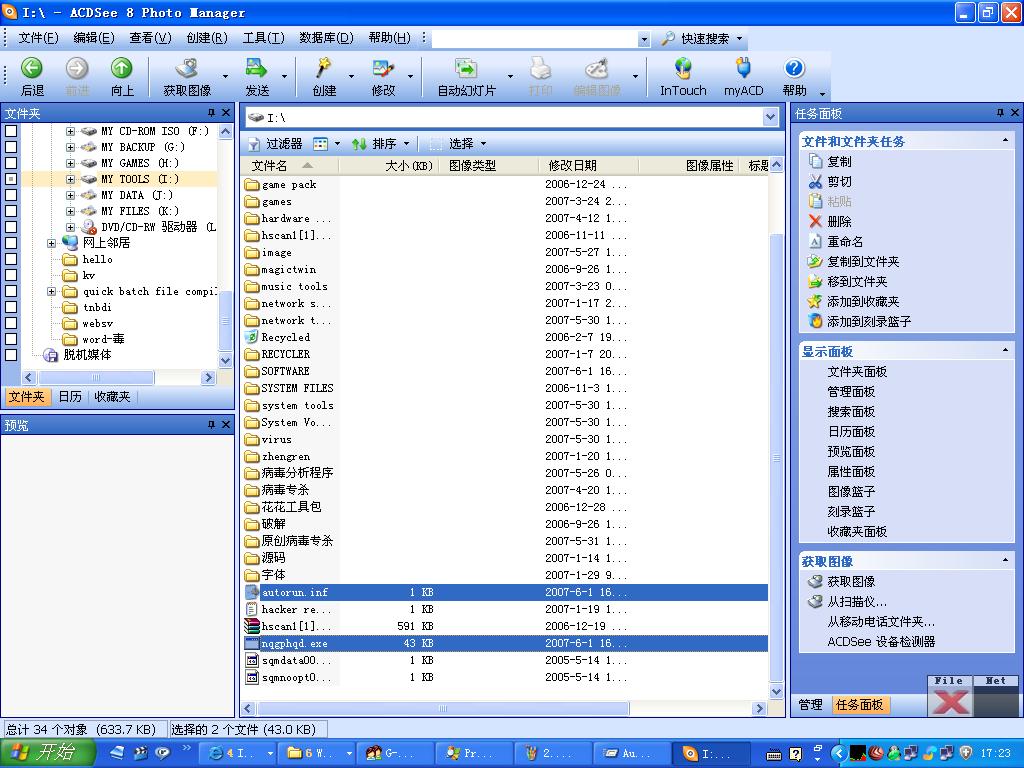Expand quick batch file compiler node
The width and height of the screenshot is (1024, 768).
pyautogui.click(x=52, y=291)
